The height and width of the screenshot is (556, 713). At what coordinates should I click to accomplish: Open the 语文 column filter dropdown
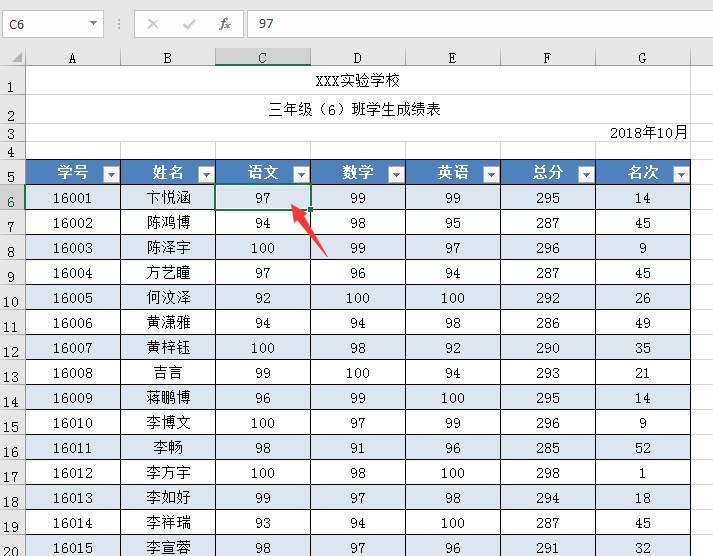(x=301, y=174)
